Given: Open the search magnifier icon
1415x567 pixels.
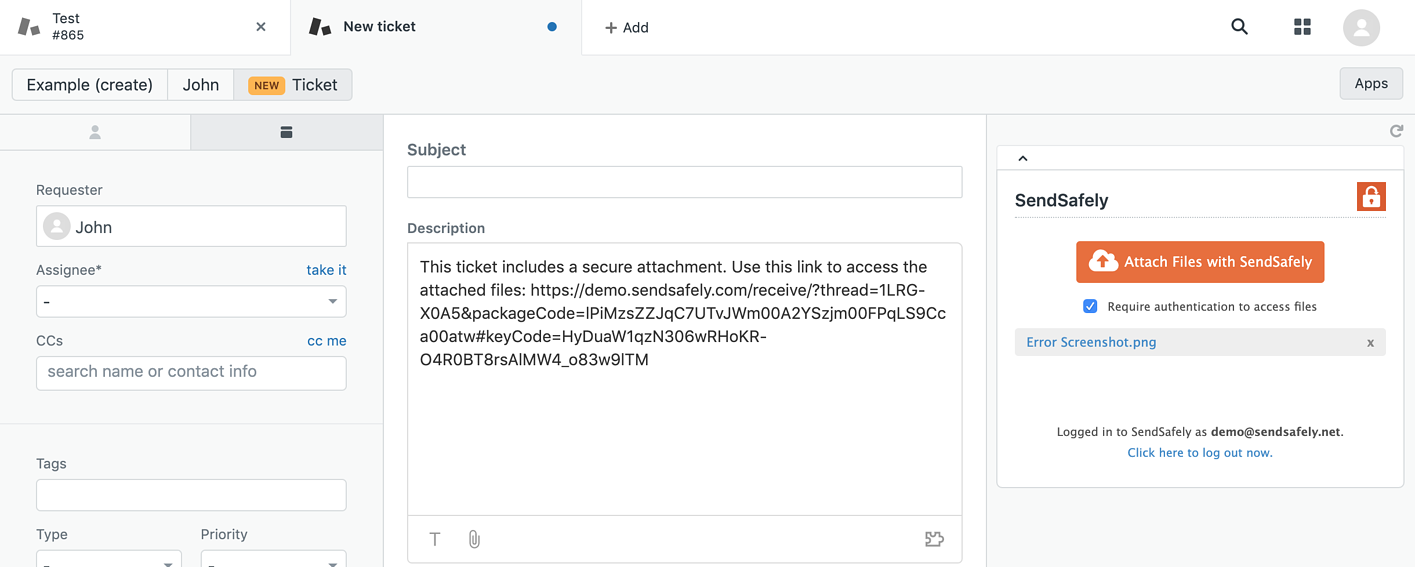Looking at the screenshot, I should [x=1239, y=27].
